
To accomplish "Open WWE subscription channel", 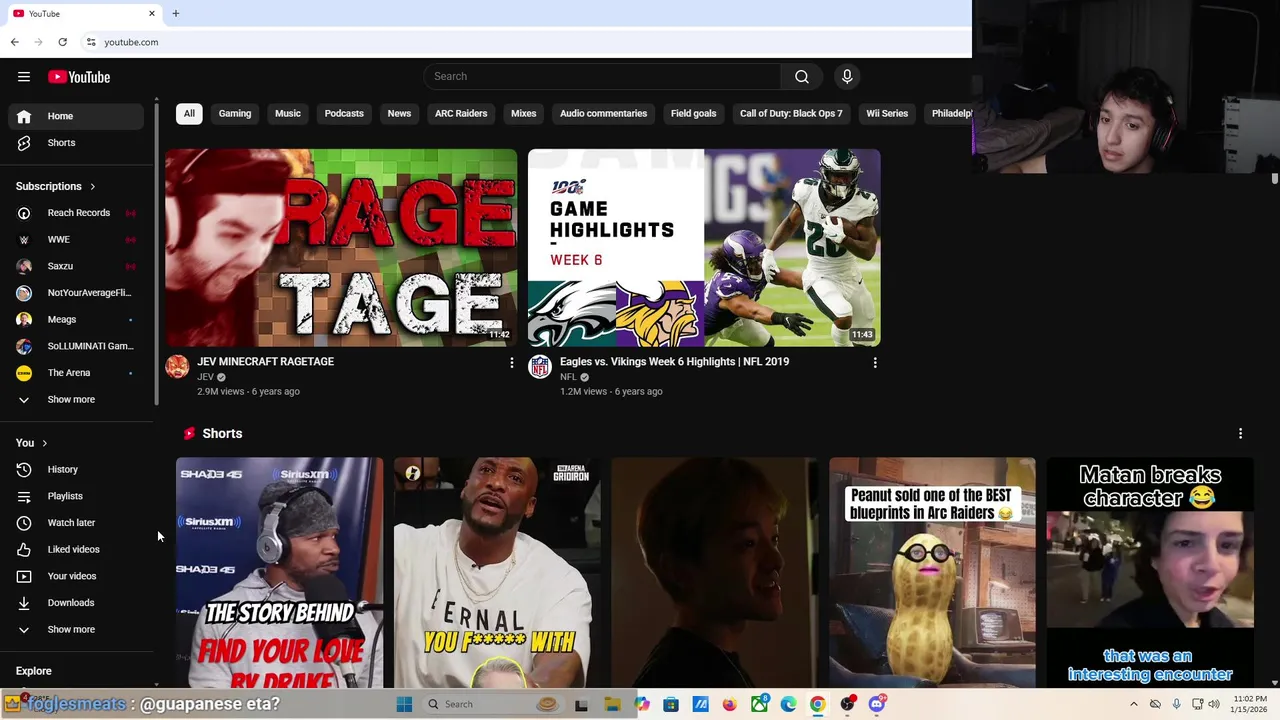I will click(x=76, y=240).
